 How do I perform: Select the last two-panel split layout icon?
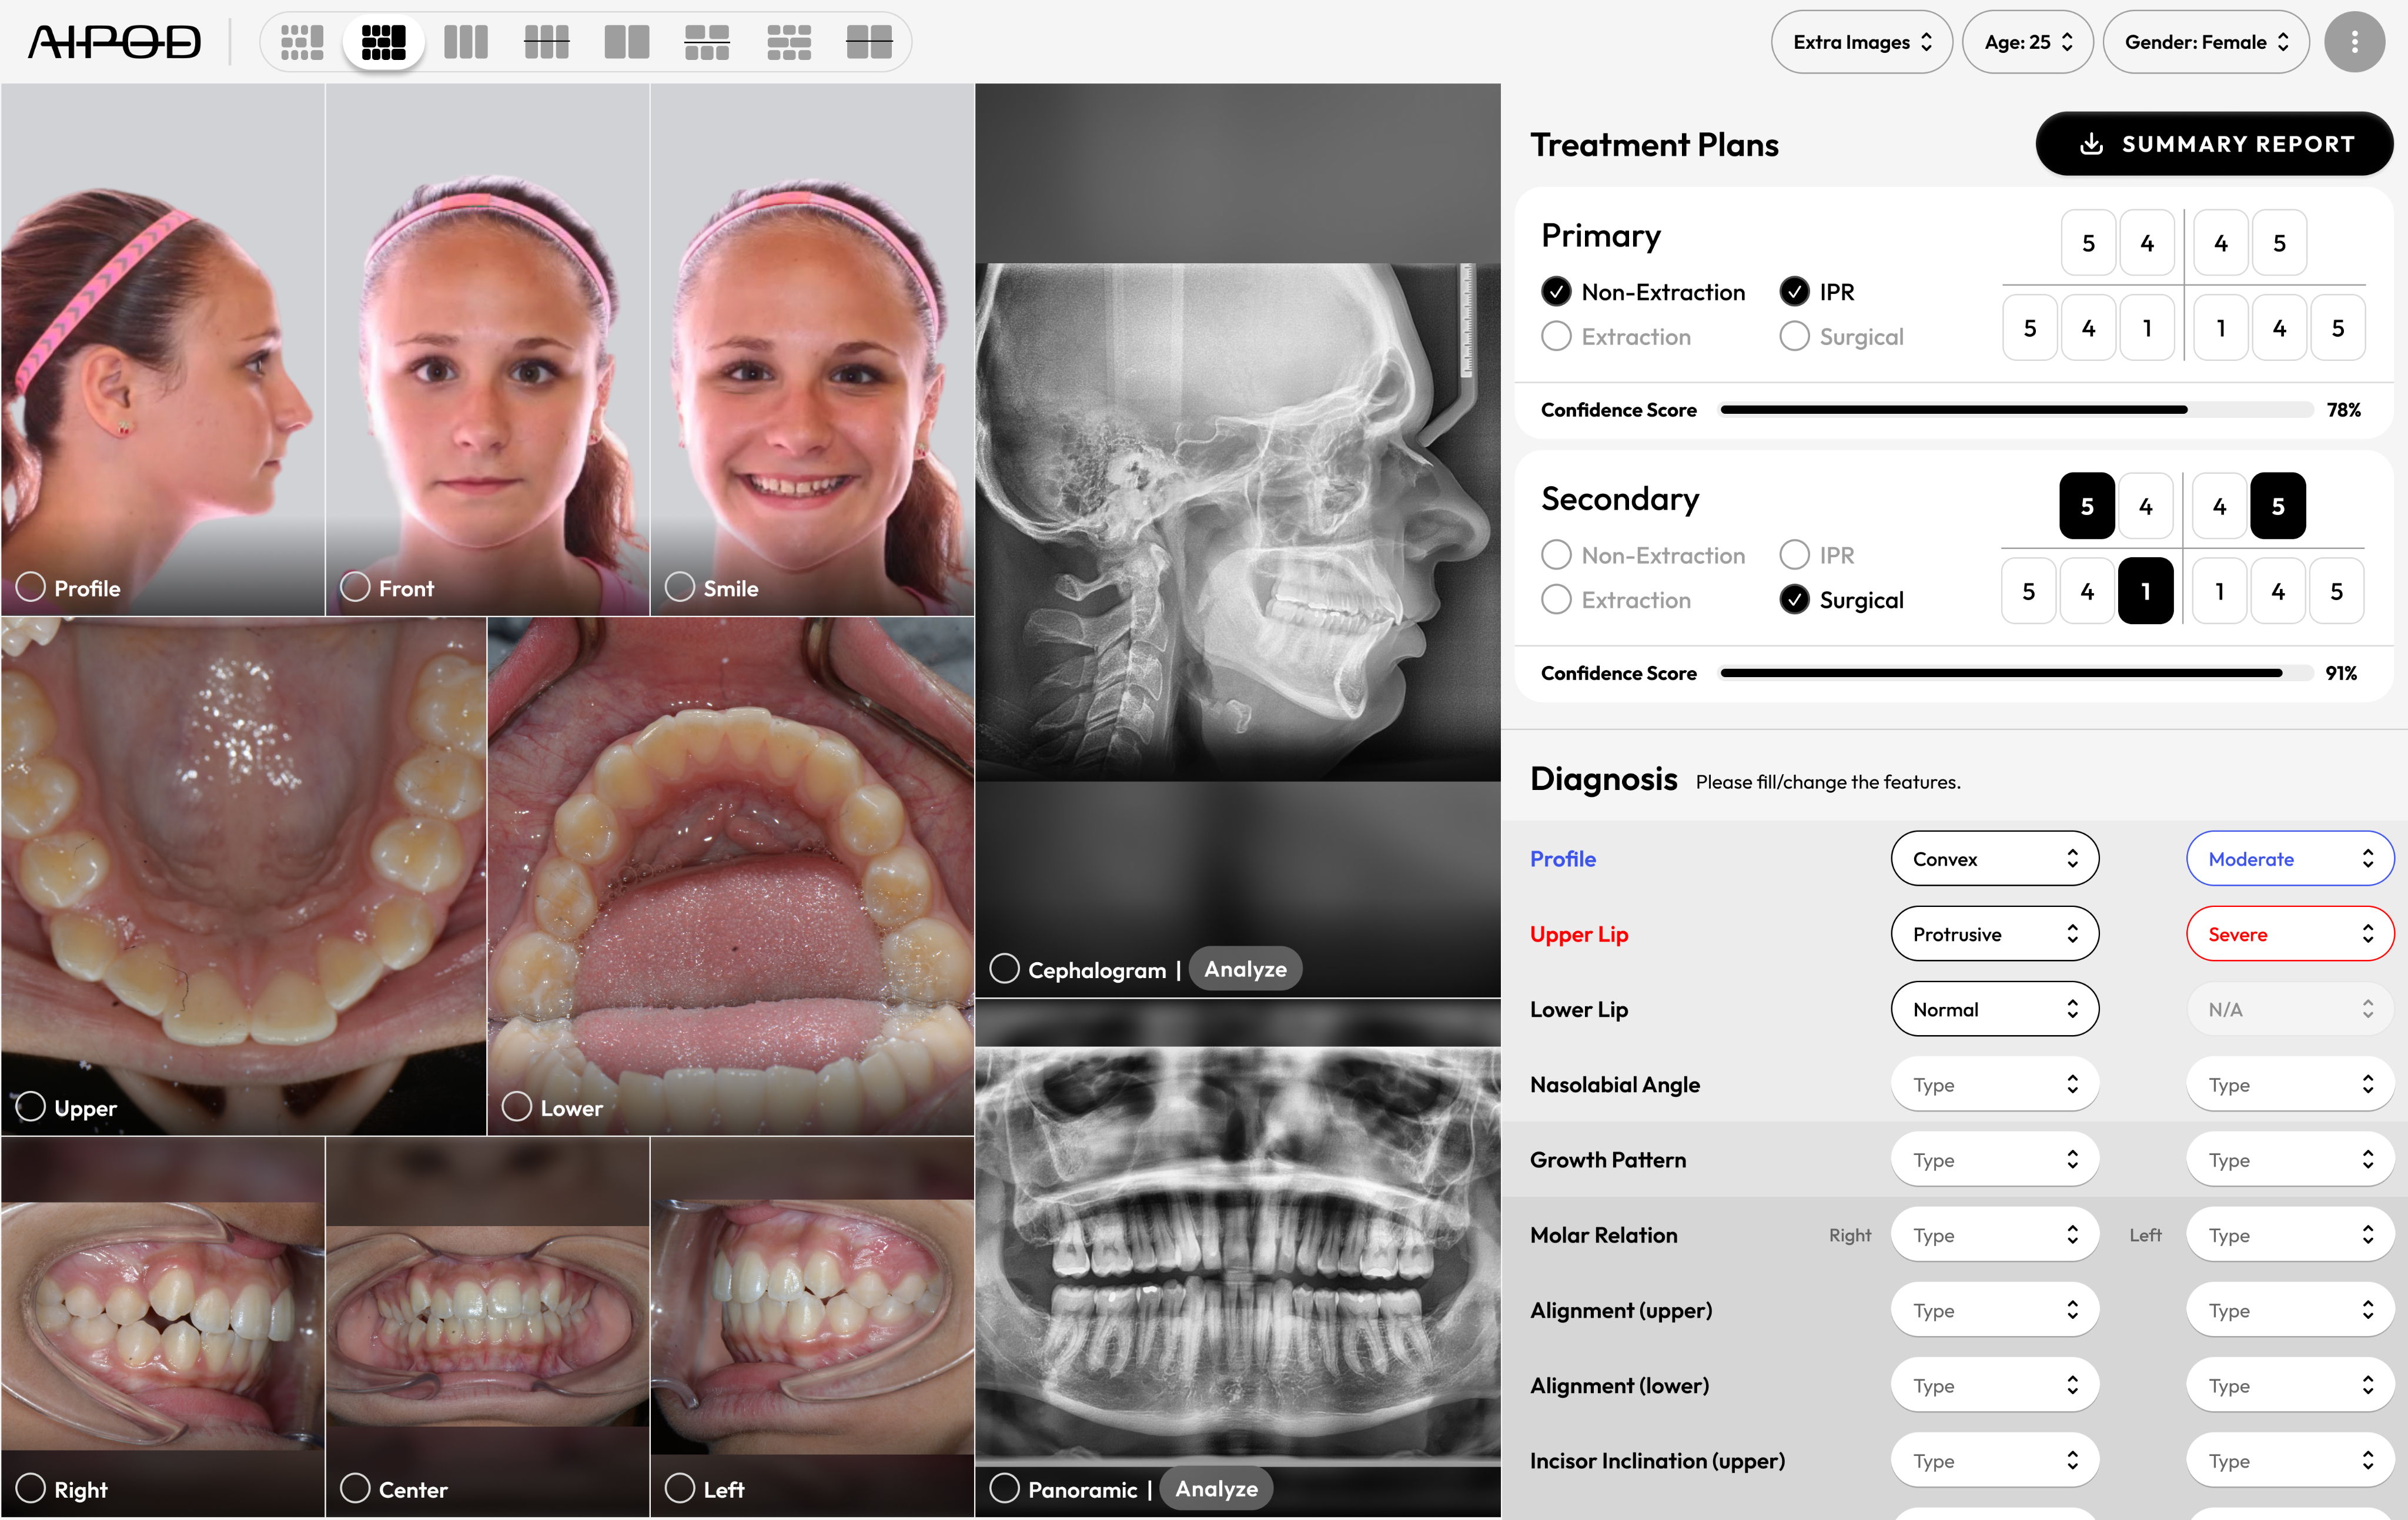coord(868,42)
